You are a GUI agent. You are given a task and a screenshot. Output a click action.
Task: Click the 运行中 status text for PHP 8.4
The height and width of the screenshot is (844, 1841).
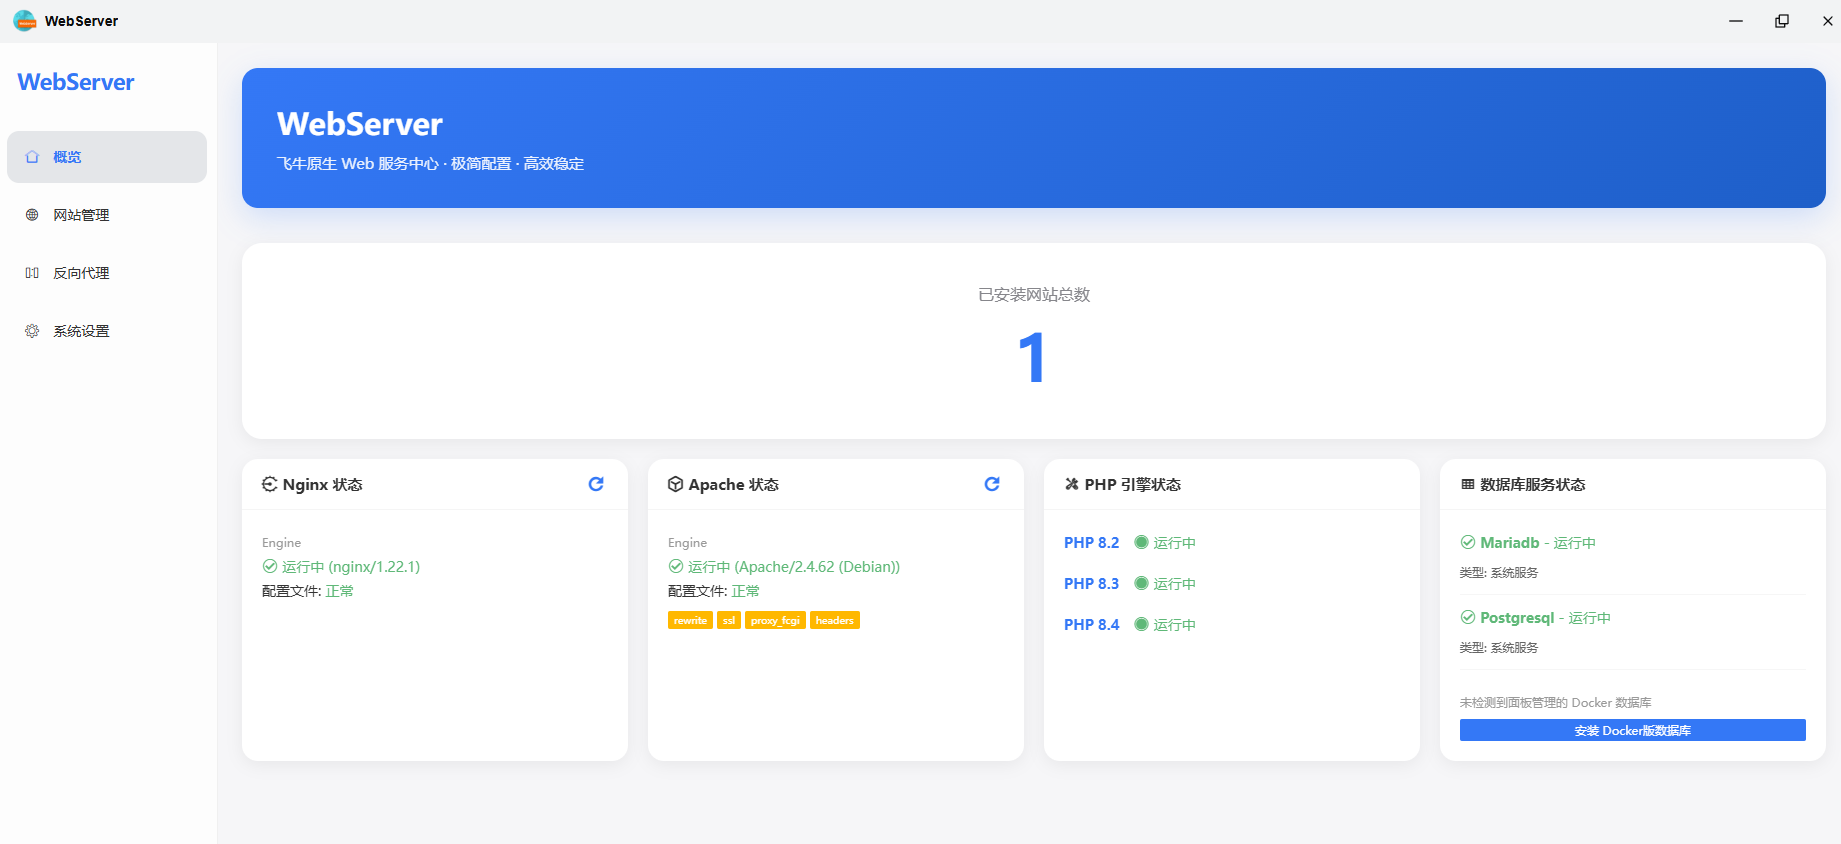click(1175, 624)
